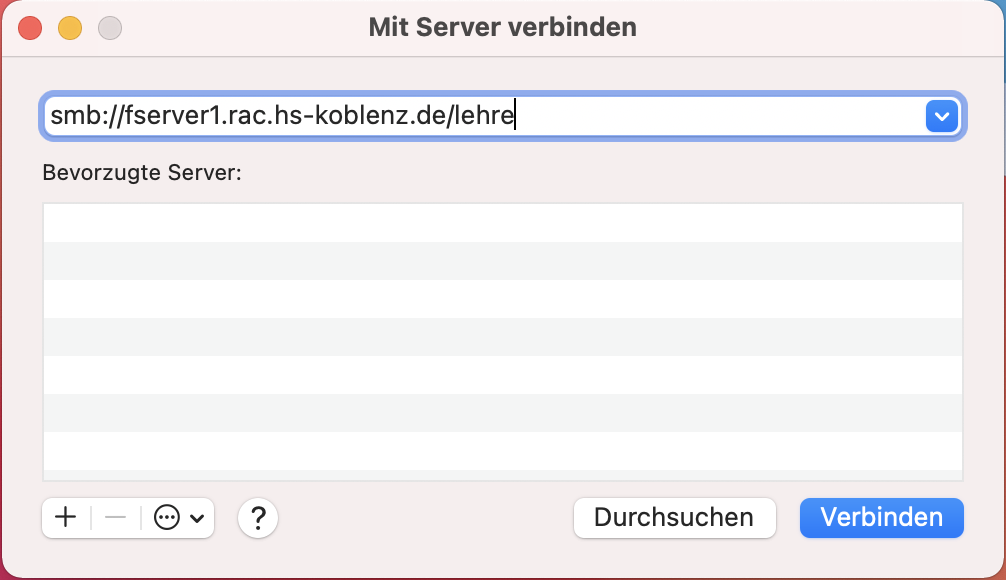Screen dimensions: 1006x580
Task: Minimize window using the yellow button
Action: click(70, 27)
